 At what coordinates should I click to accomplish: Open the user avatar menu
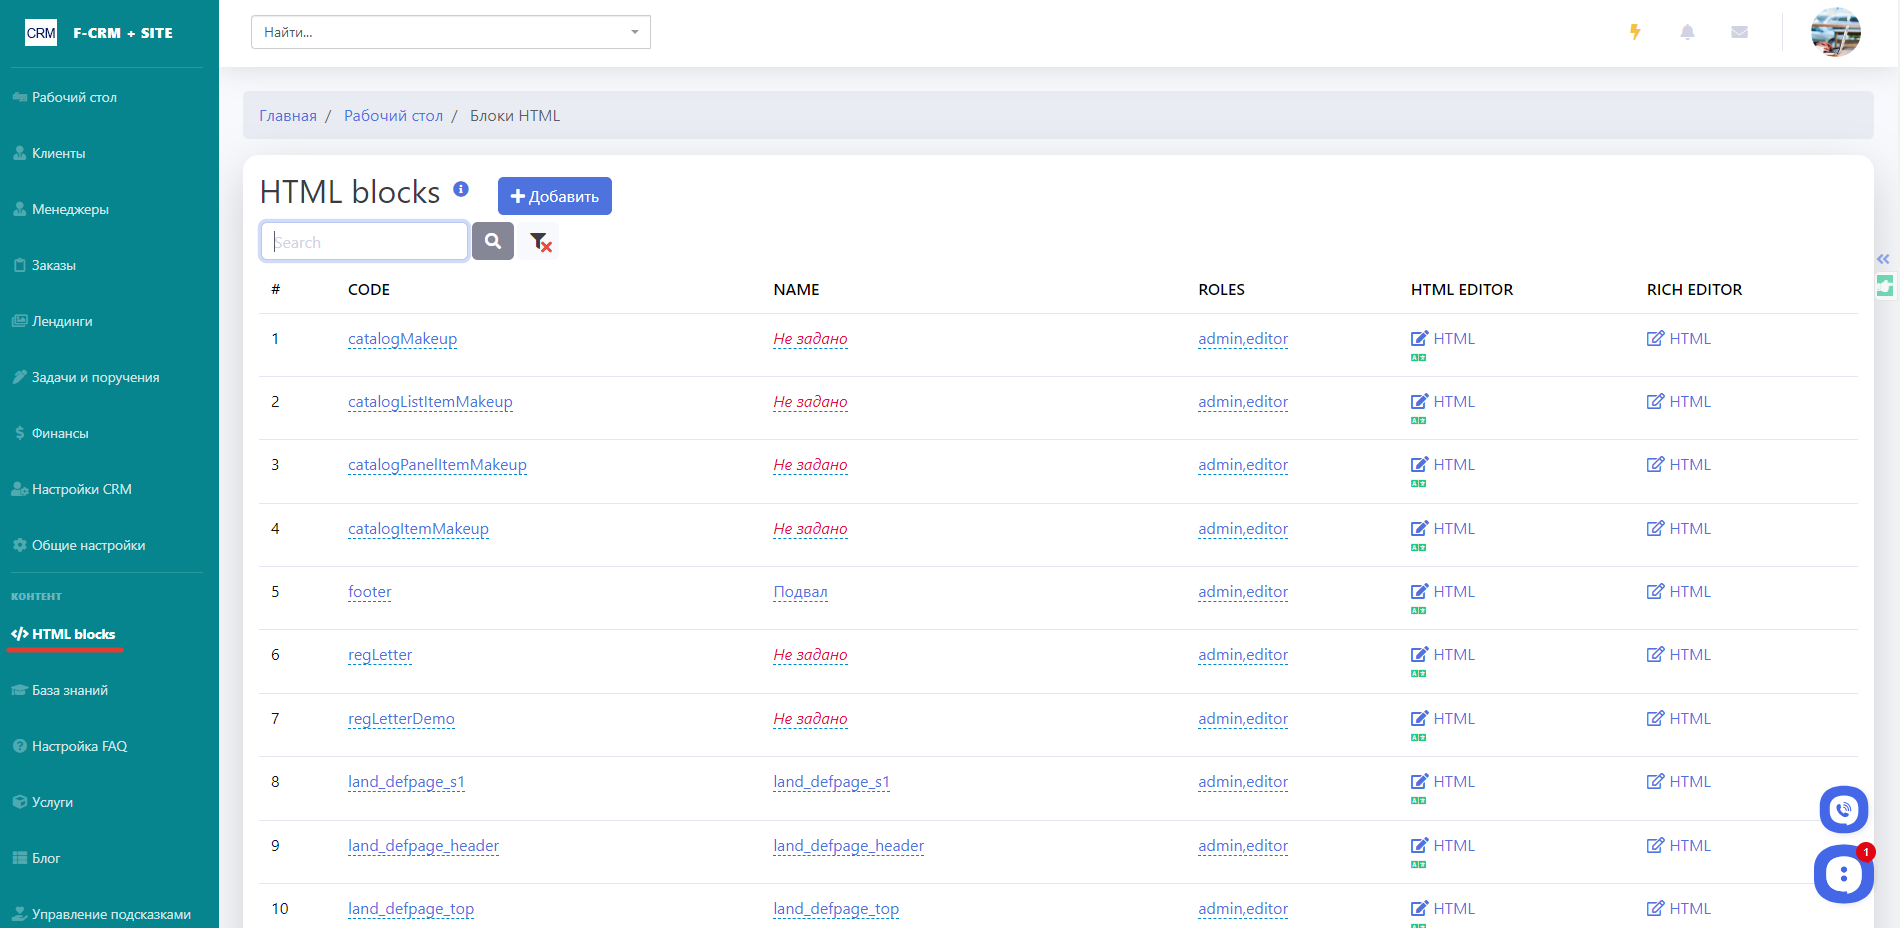(1835, 32)
